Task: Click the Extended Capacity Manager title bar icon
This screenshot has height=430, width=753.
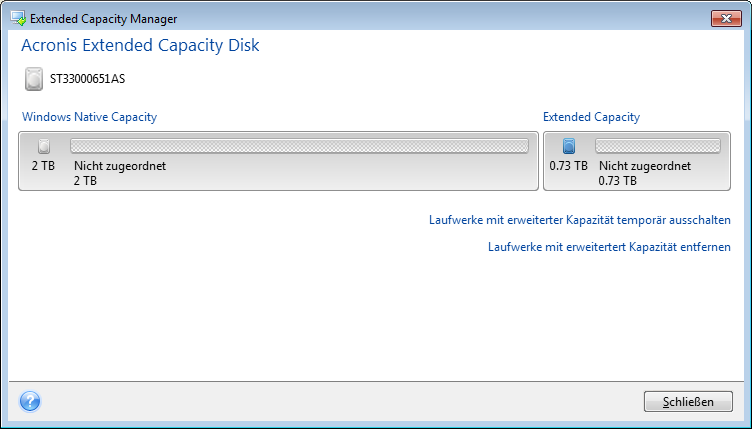Action: click(x=17, y=18)
